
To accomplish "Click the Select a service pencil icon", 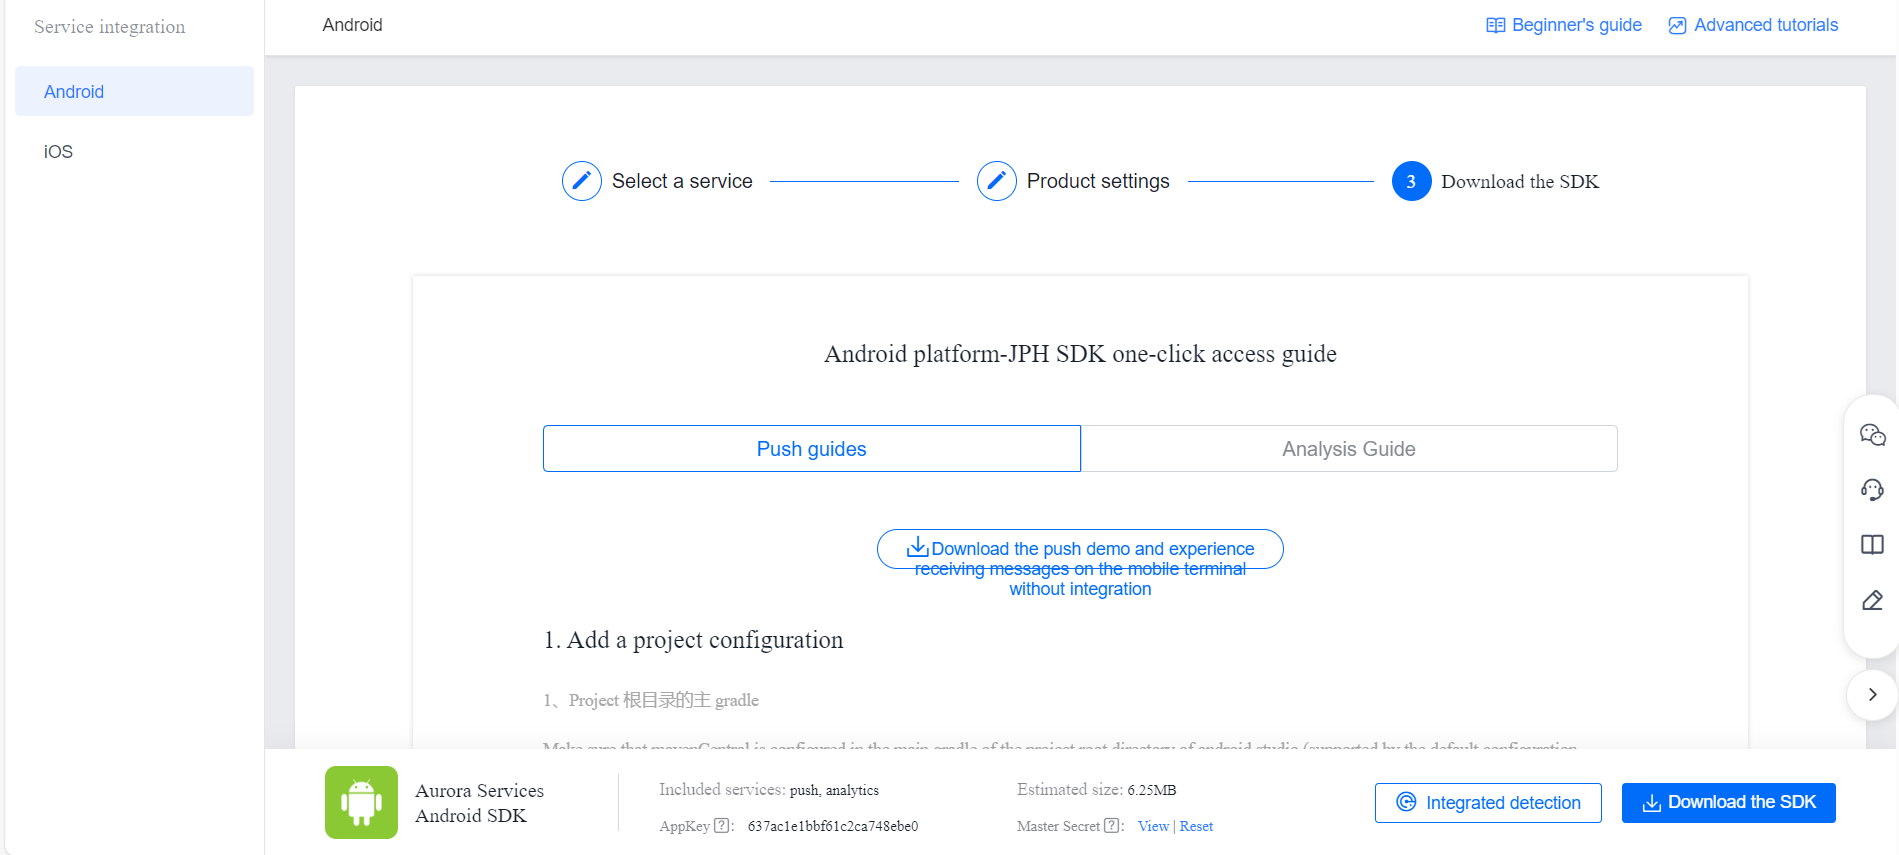I will coord(581,181).
